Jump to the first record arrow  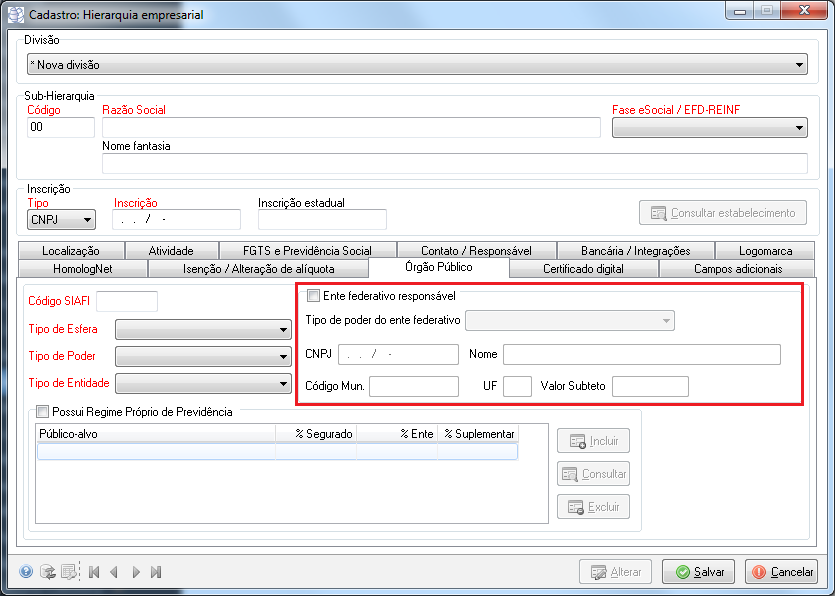(x=94, y=572)
